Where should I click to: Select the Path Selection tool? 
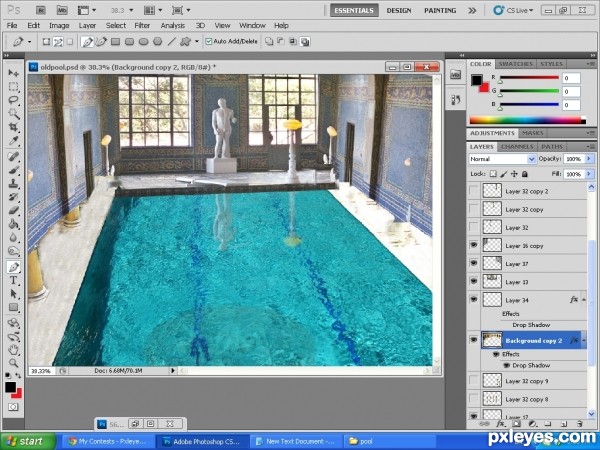coord(13,294)
